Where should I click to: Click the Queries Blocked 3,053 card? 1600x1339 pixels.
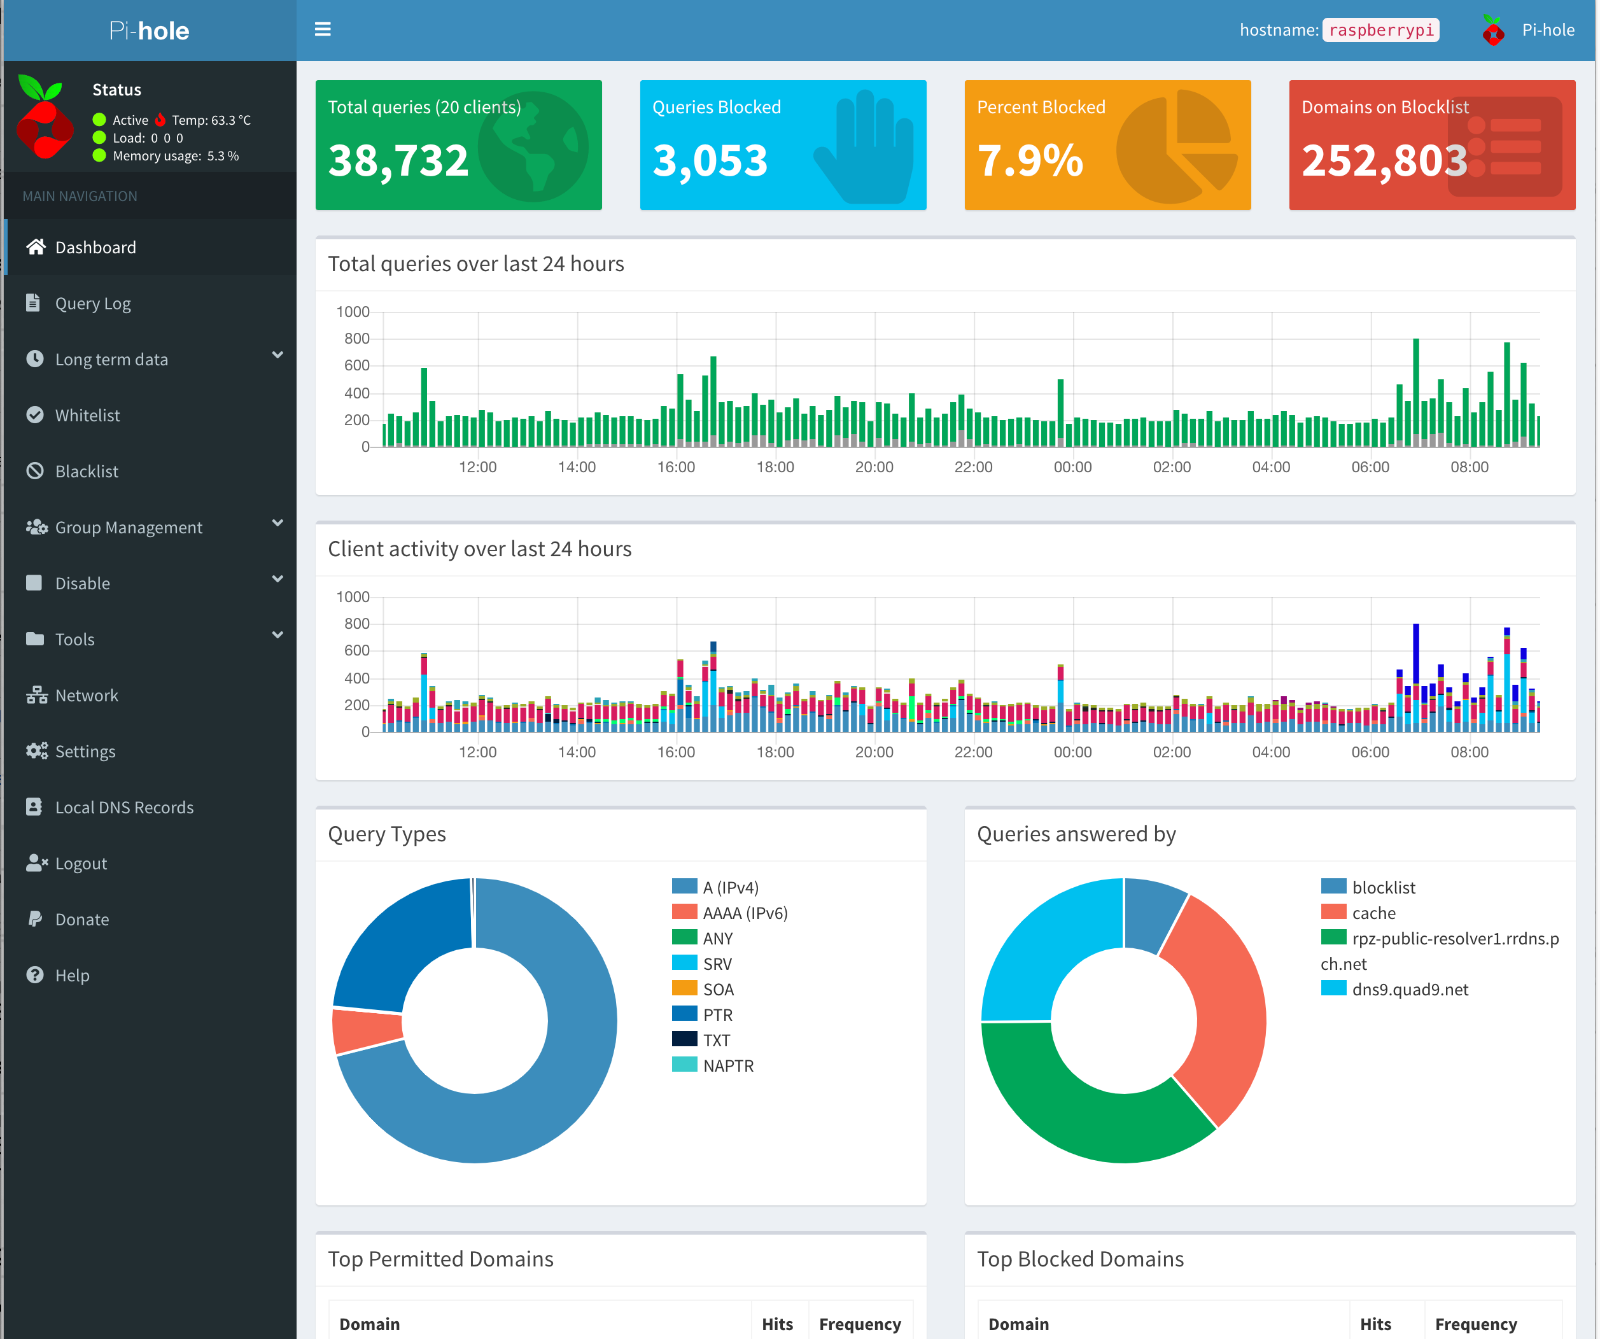[783, 145]
